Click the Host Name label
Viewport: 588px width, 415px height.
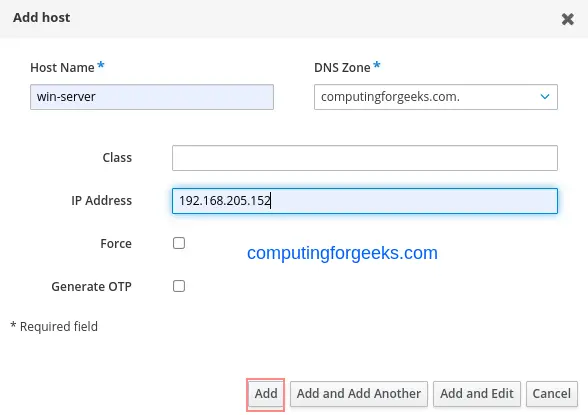(x=62, y=67)
